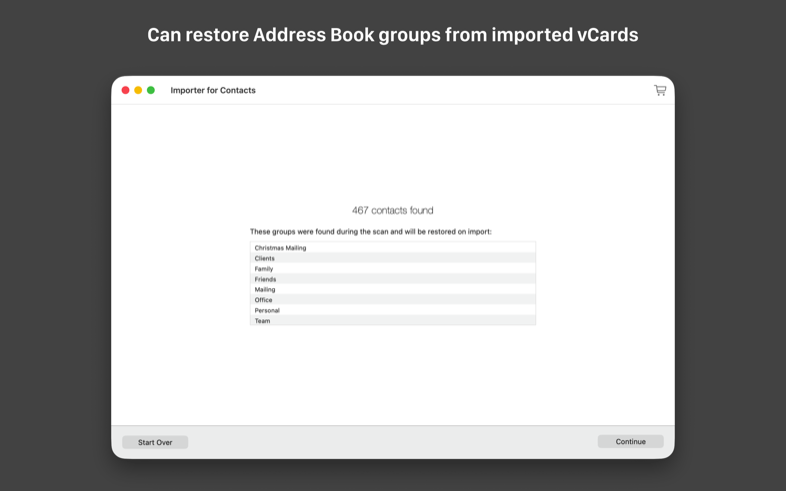The height and width of the screenshot is (491, 786).
Task: Click the 467 contacts found text
Action: pos(392,211)
